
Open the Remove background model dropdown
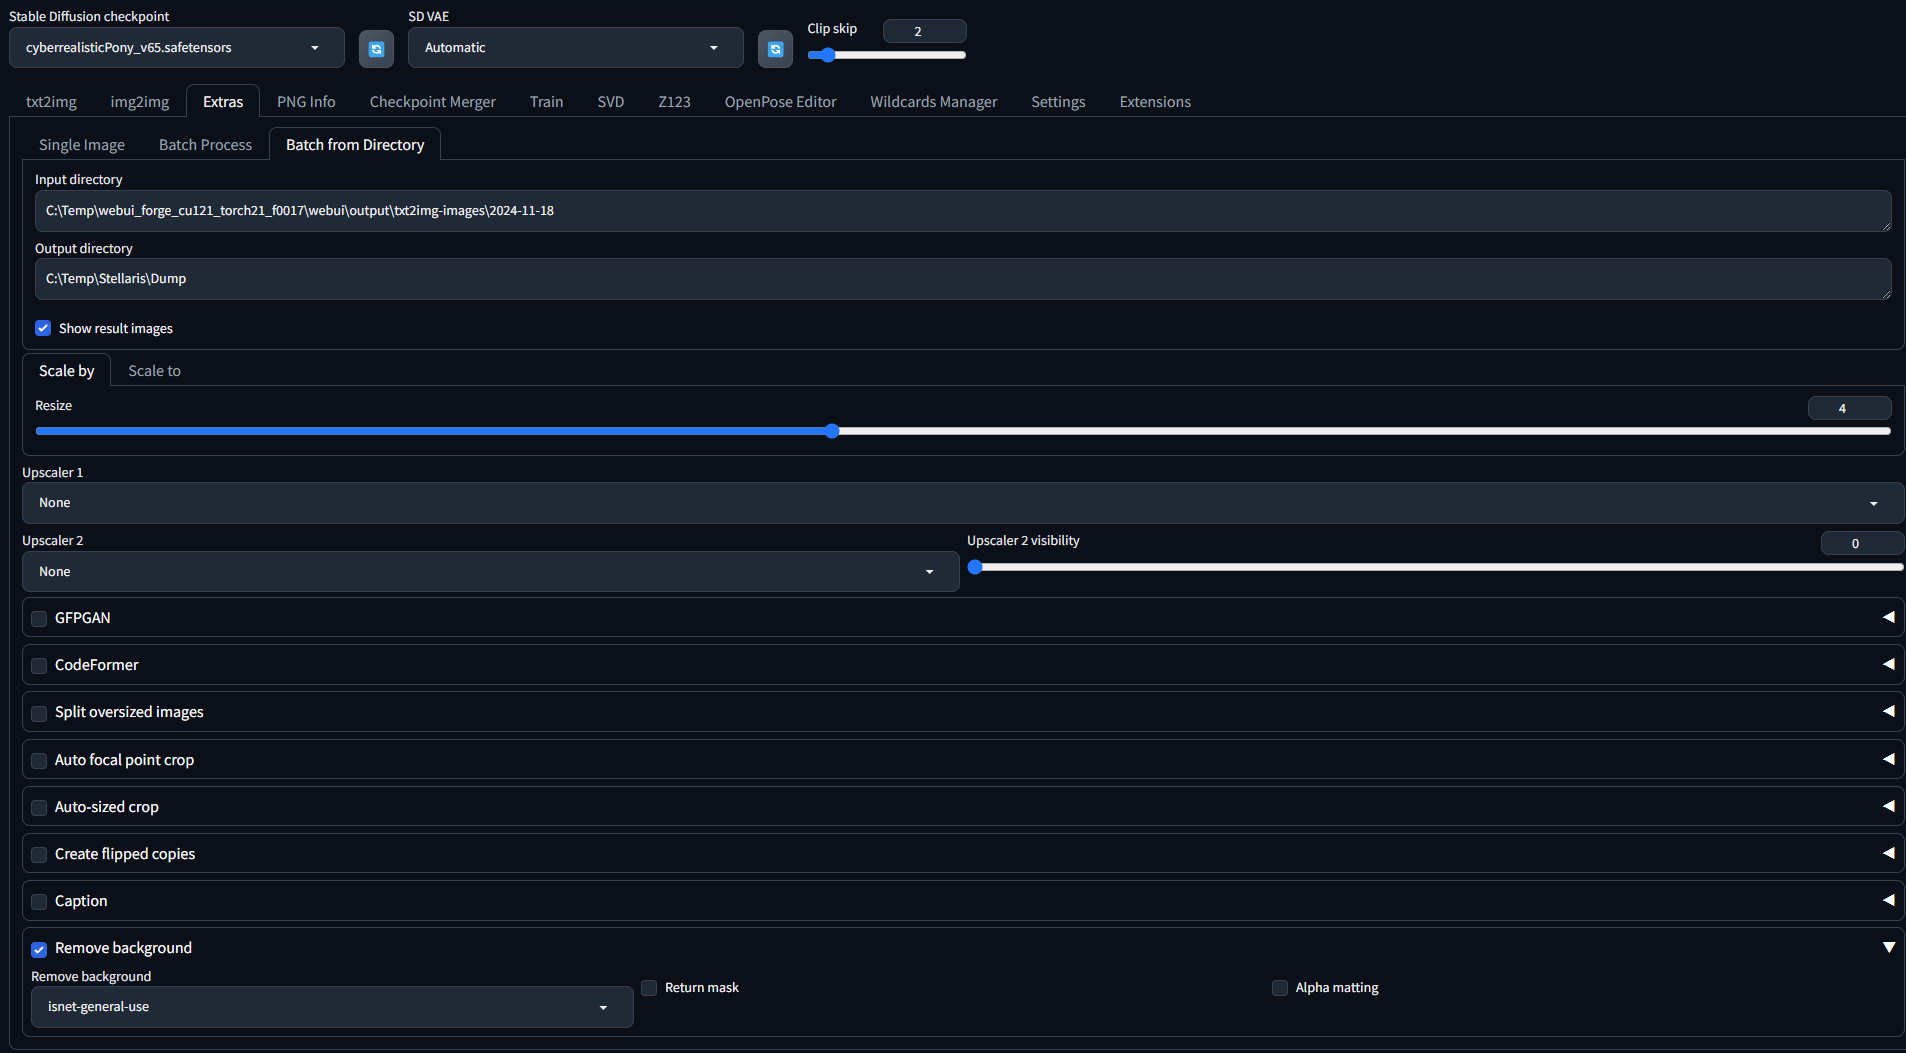coord(332,1007)
